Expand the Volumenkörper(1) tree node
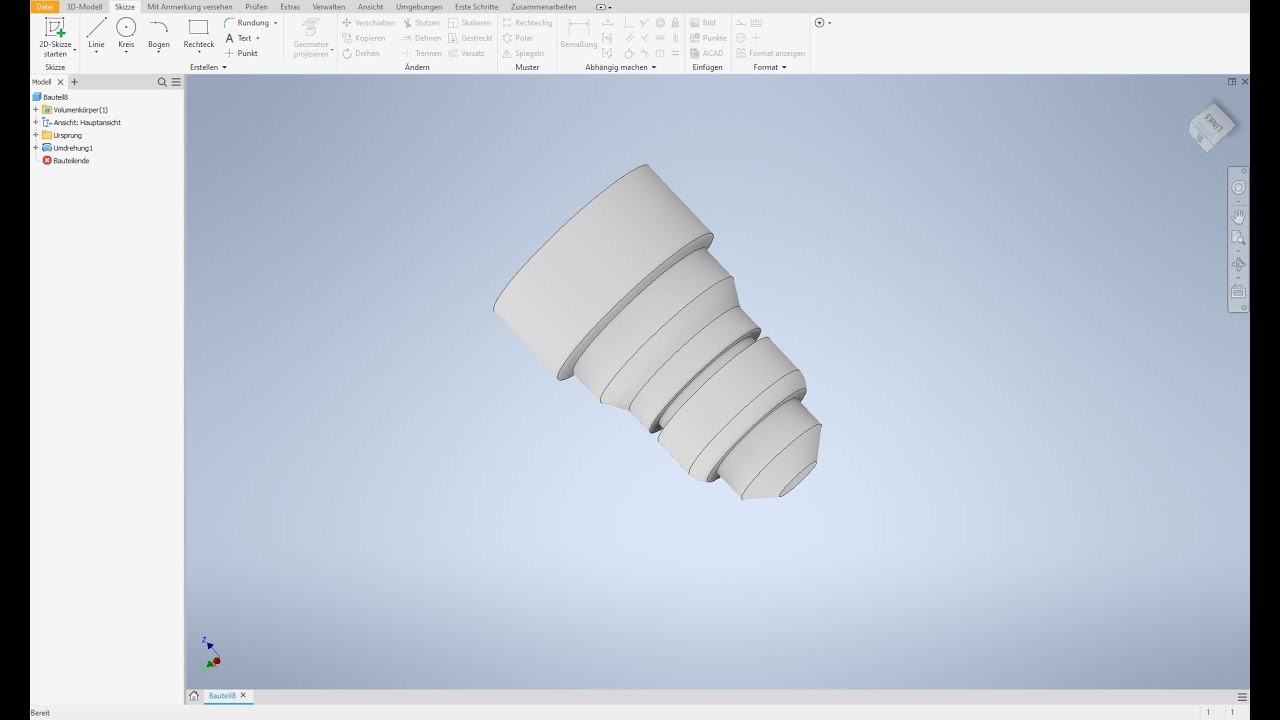The image size is (1280, 720). [36, 110]
